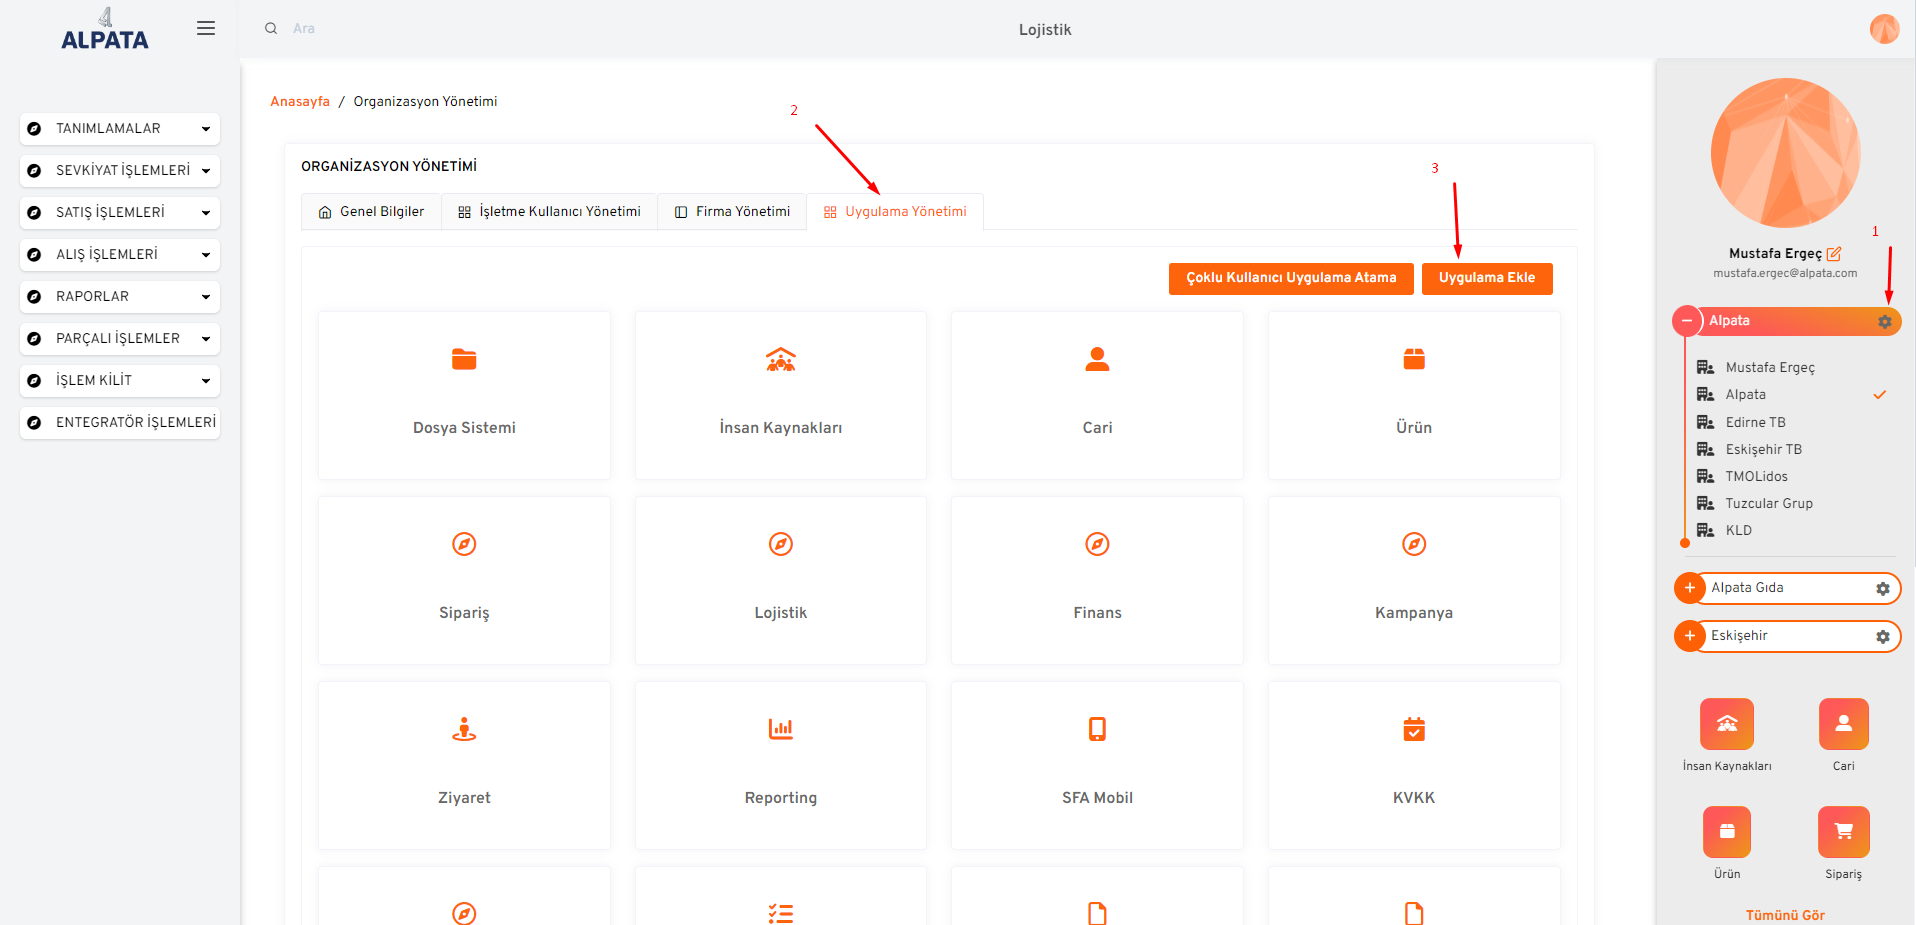Switch to the Firma Yönetimi tab

(732, 212)
